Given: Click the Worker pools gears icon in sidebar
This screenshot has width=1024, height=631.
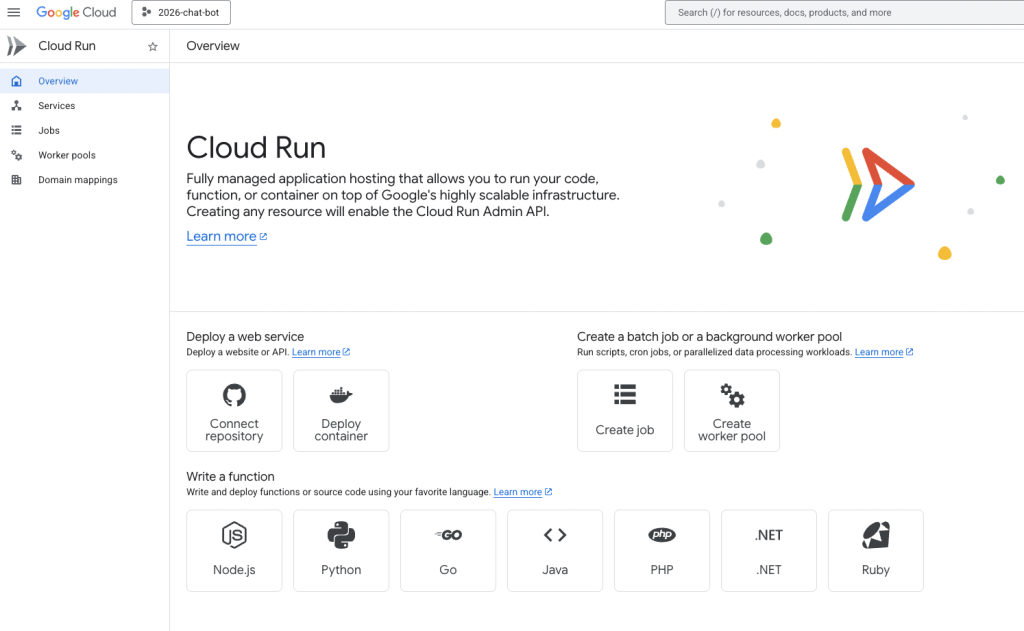Looking at the screenshot, I should point(16,155).
